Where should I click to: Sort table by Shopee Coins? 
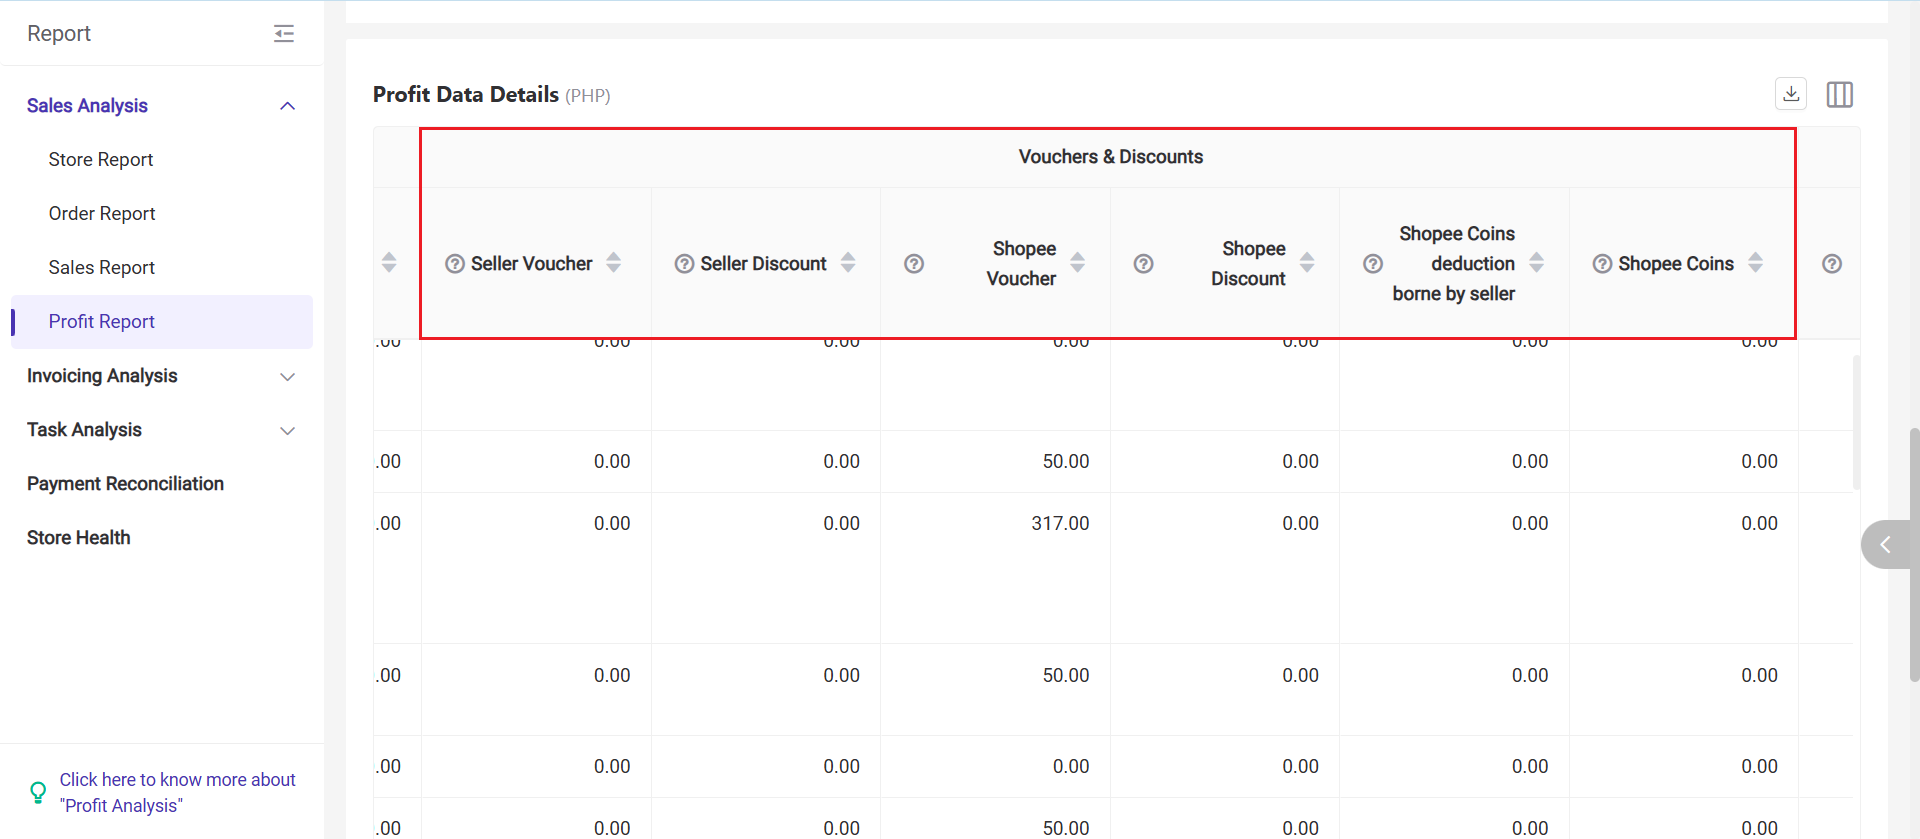[x=1756, y=263]
